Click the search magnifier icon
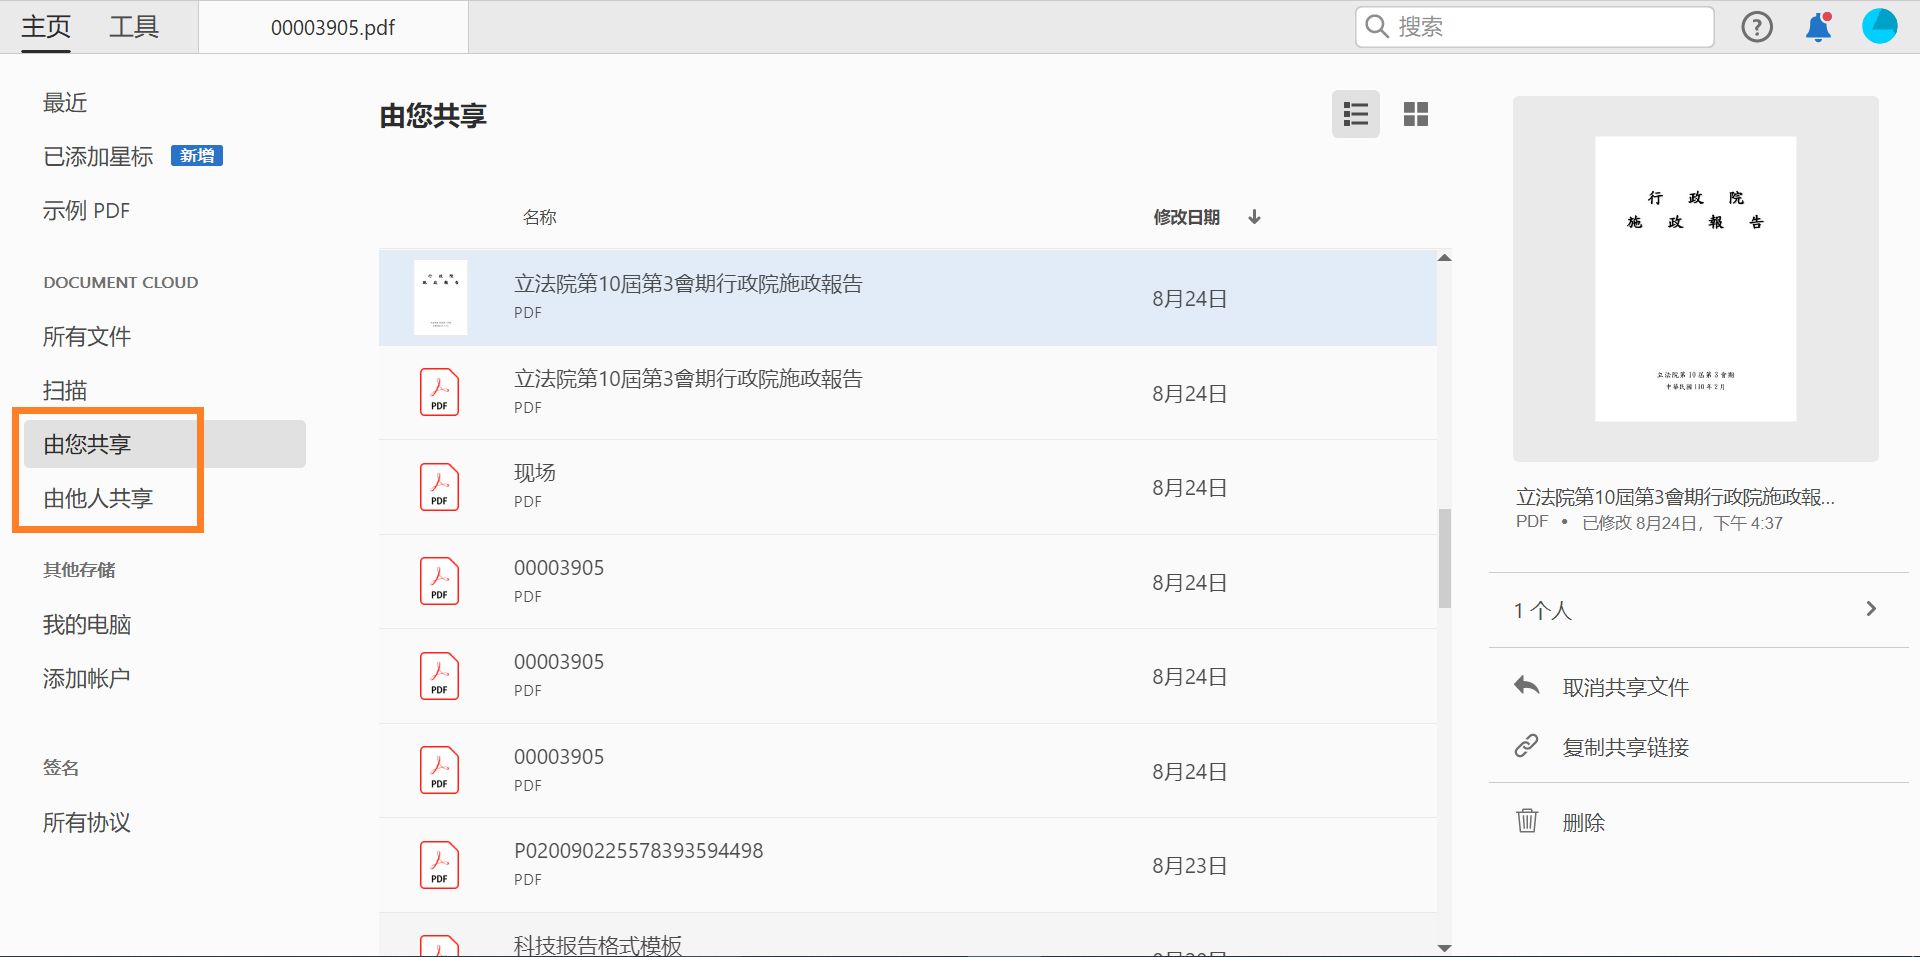The width and height of the screenshot is (1920, 957). [1375, 27]
